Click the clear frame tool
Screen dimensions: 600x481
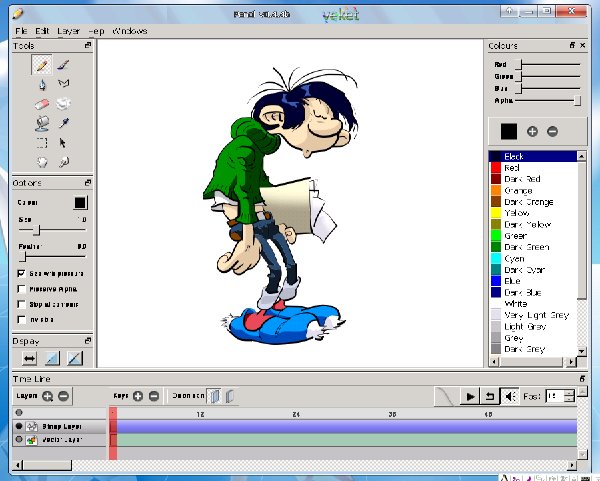pyautogui.click(x=64, y=103)
